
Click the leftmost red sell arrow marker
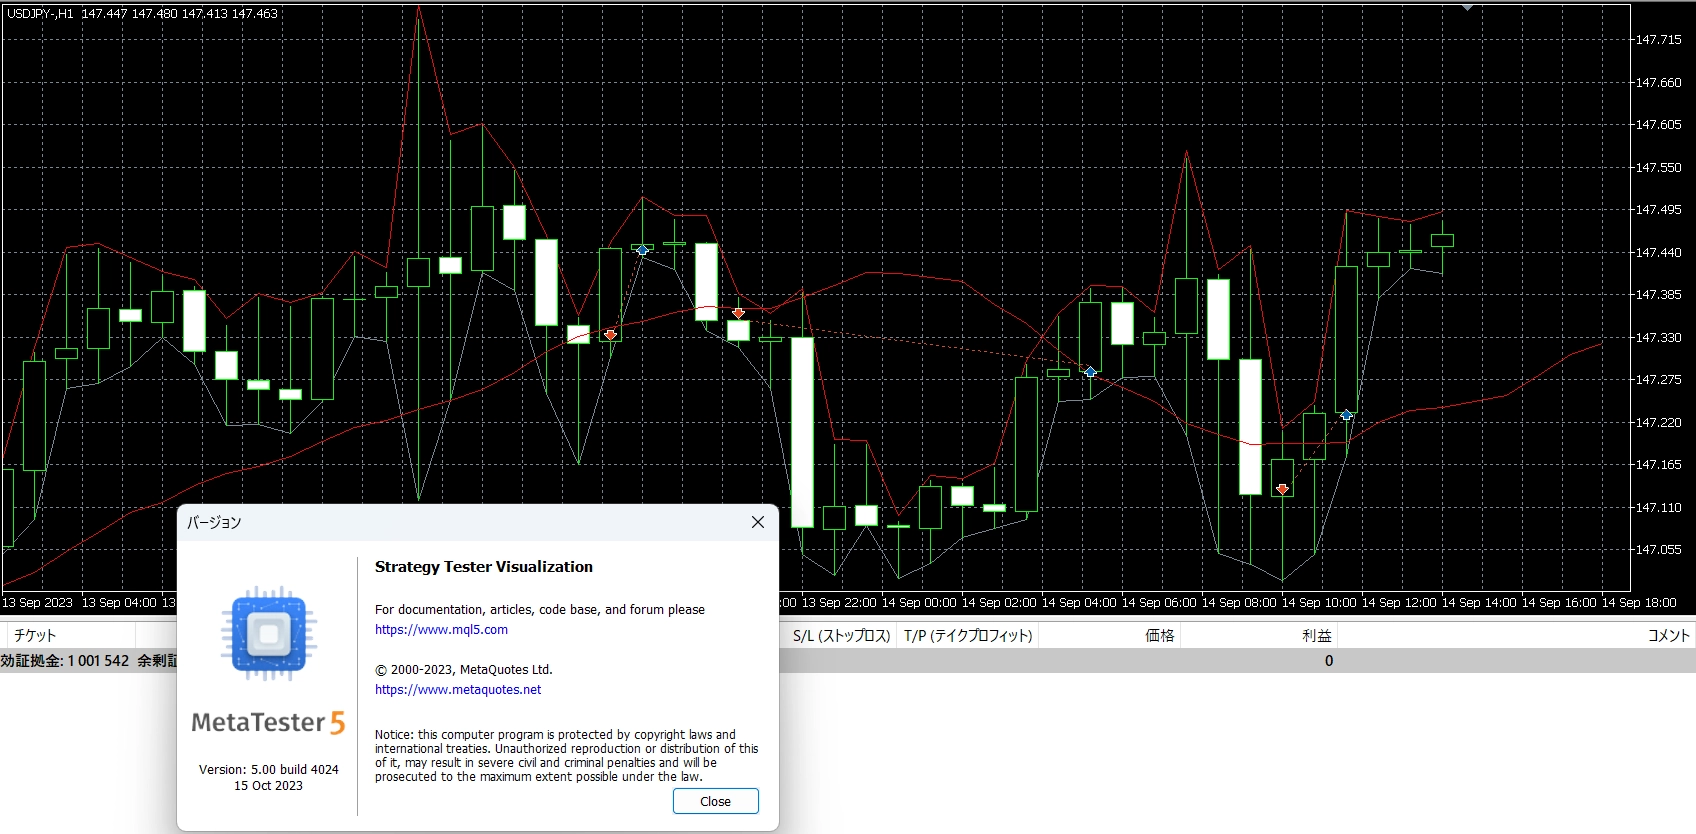[610, 334]
